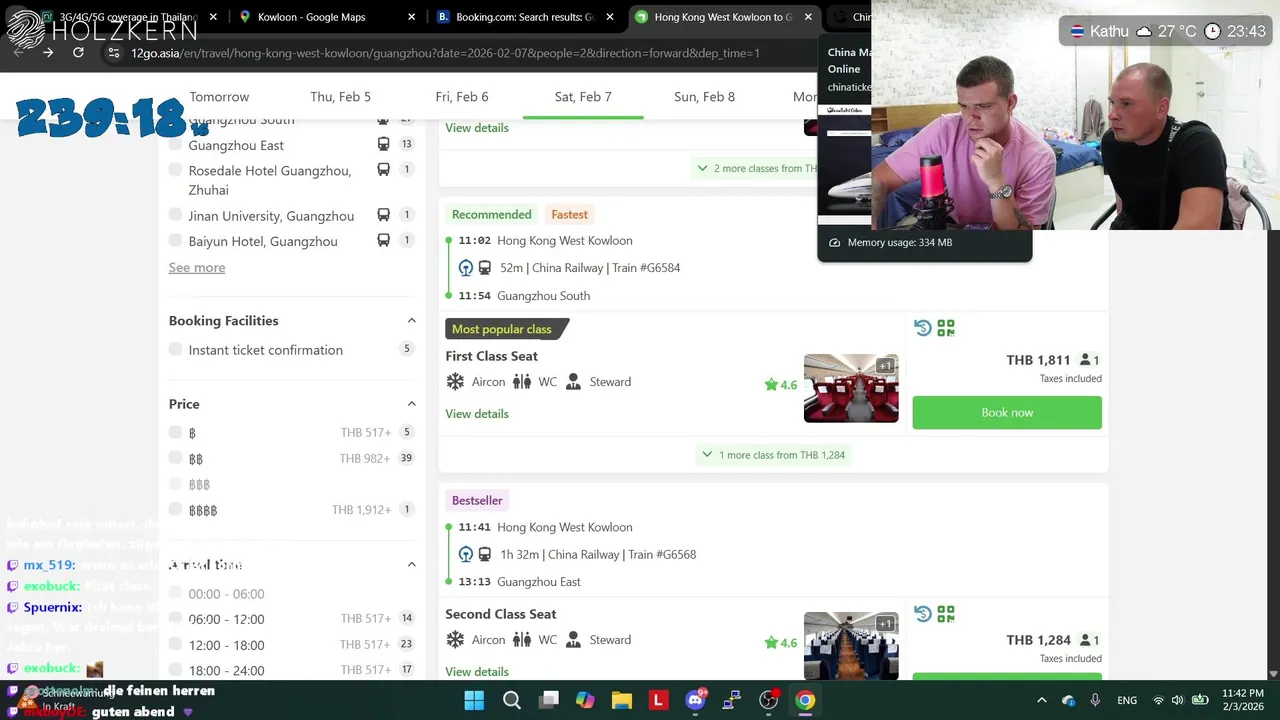
Task: Show hidden system tray icons
Action: pyautogui.click(x=1041, y=700)
